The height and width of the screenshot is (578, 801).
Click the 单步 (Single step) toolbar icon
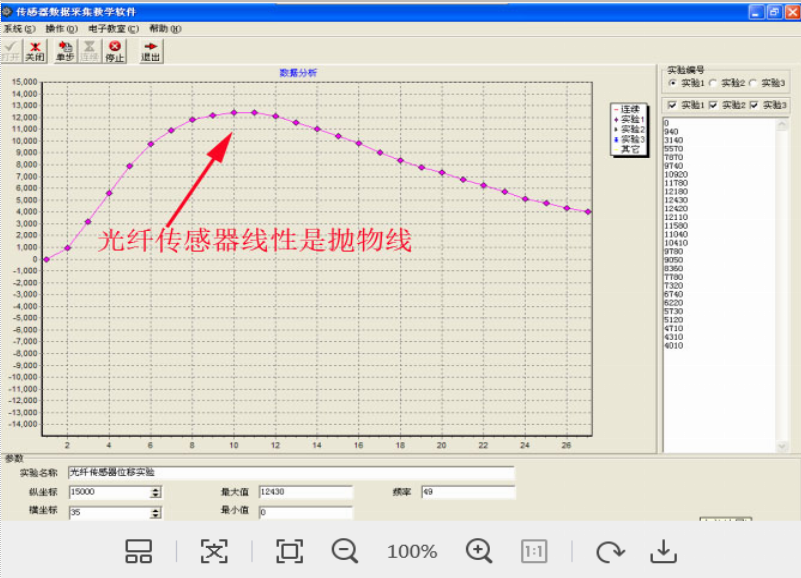pyautogui.click(x=65, y=51)
